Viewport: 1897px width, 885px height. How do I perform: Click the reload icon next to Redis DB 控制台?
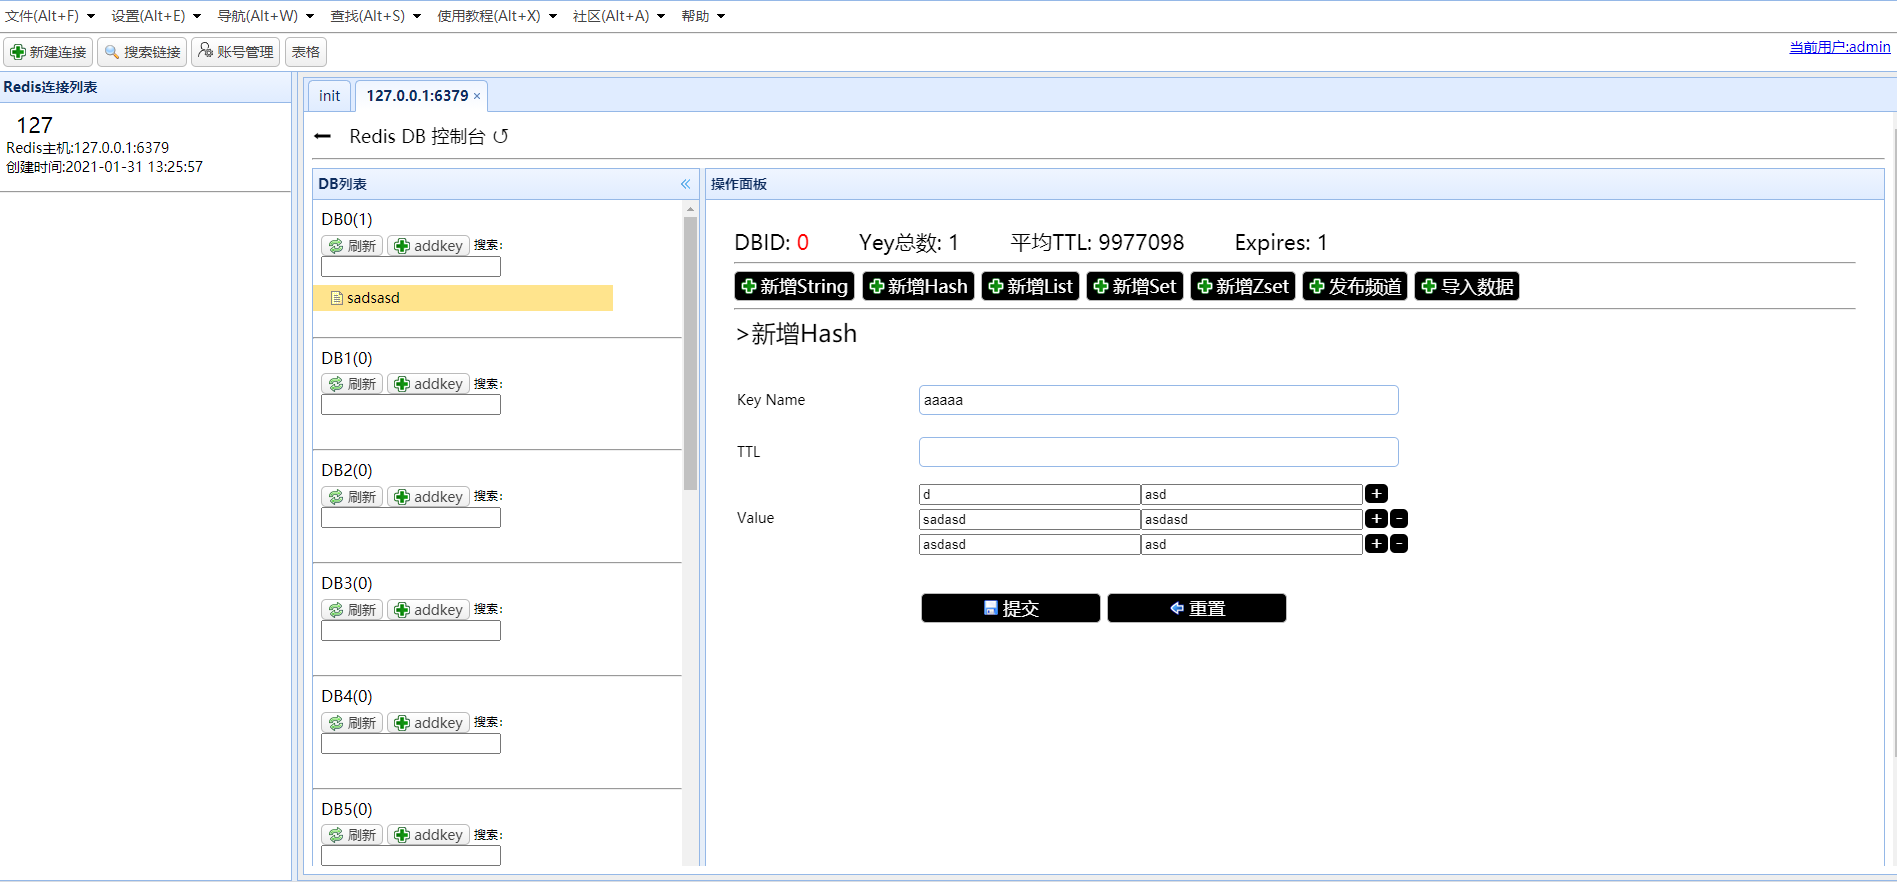(x=501, y=136)
